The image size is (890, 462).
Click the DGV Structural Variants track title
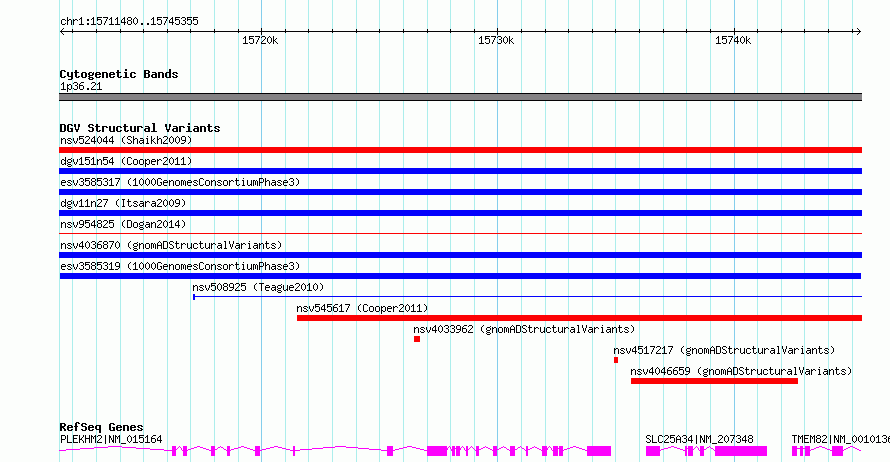140,128
